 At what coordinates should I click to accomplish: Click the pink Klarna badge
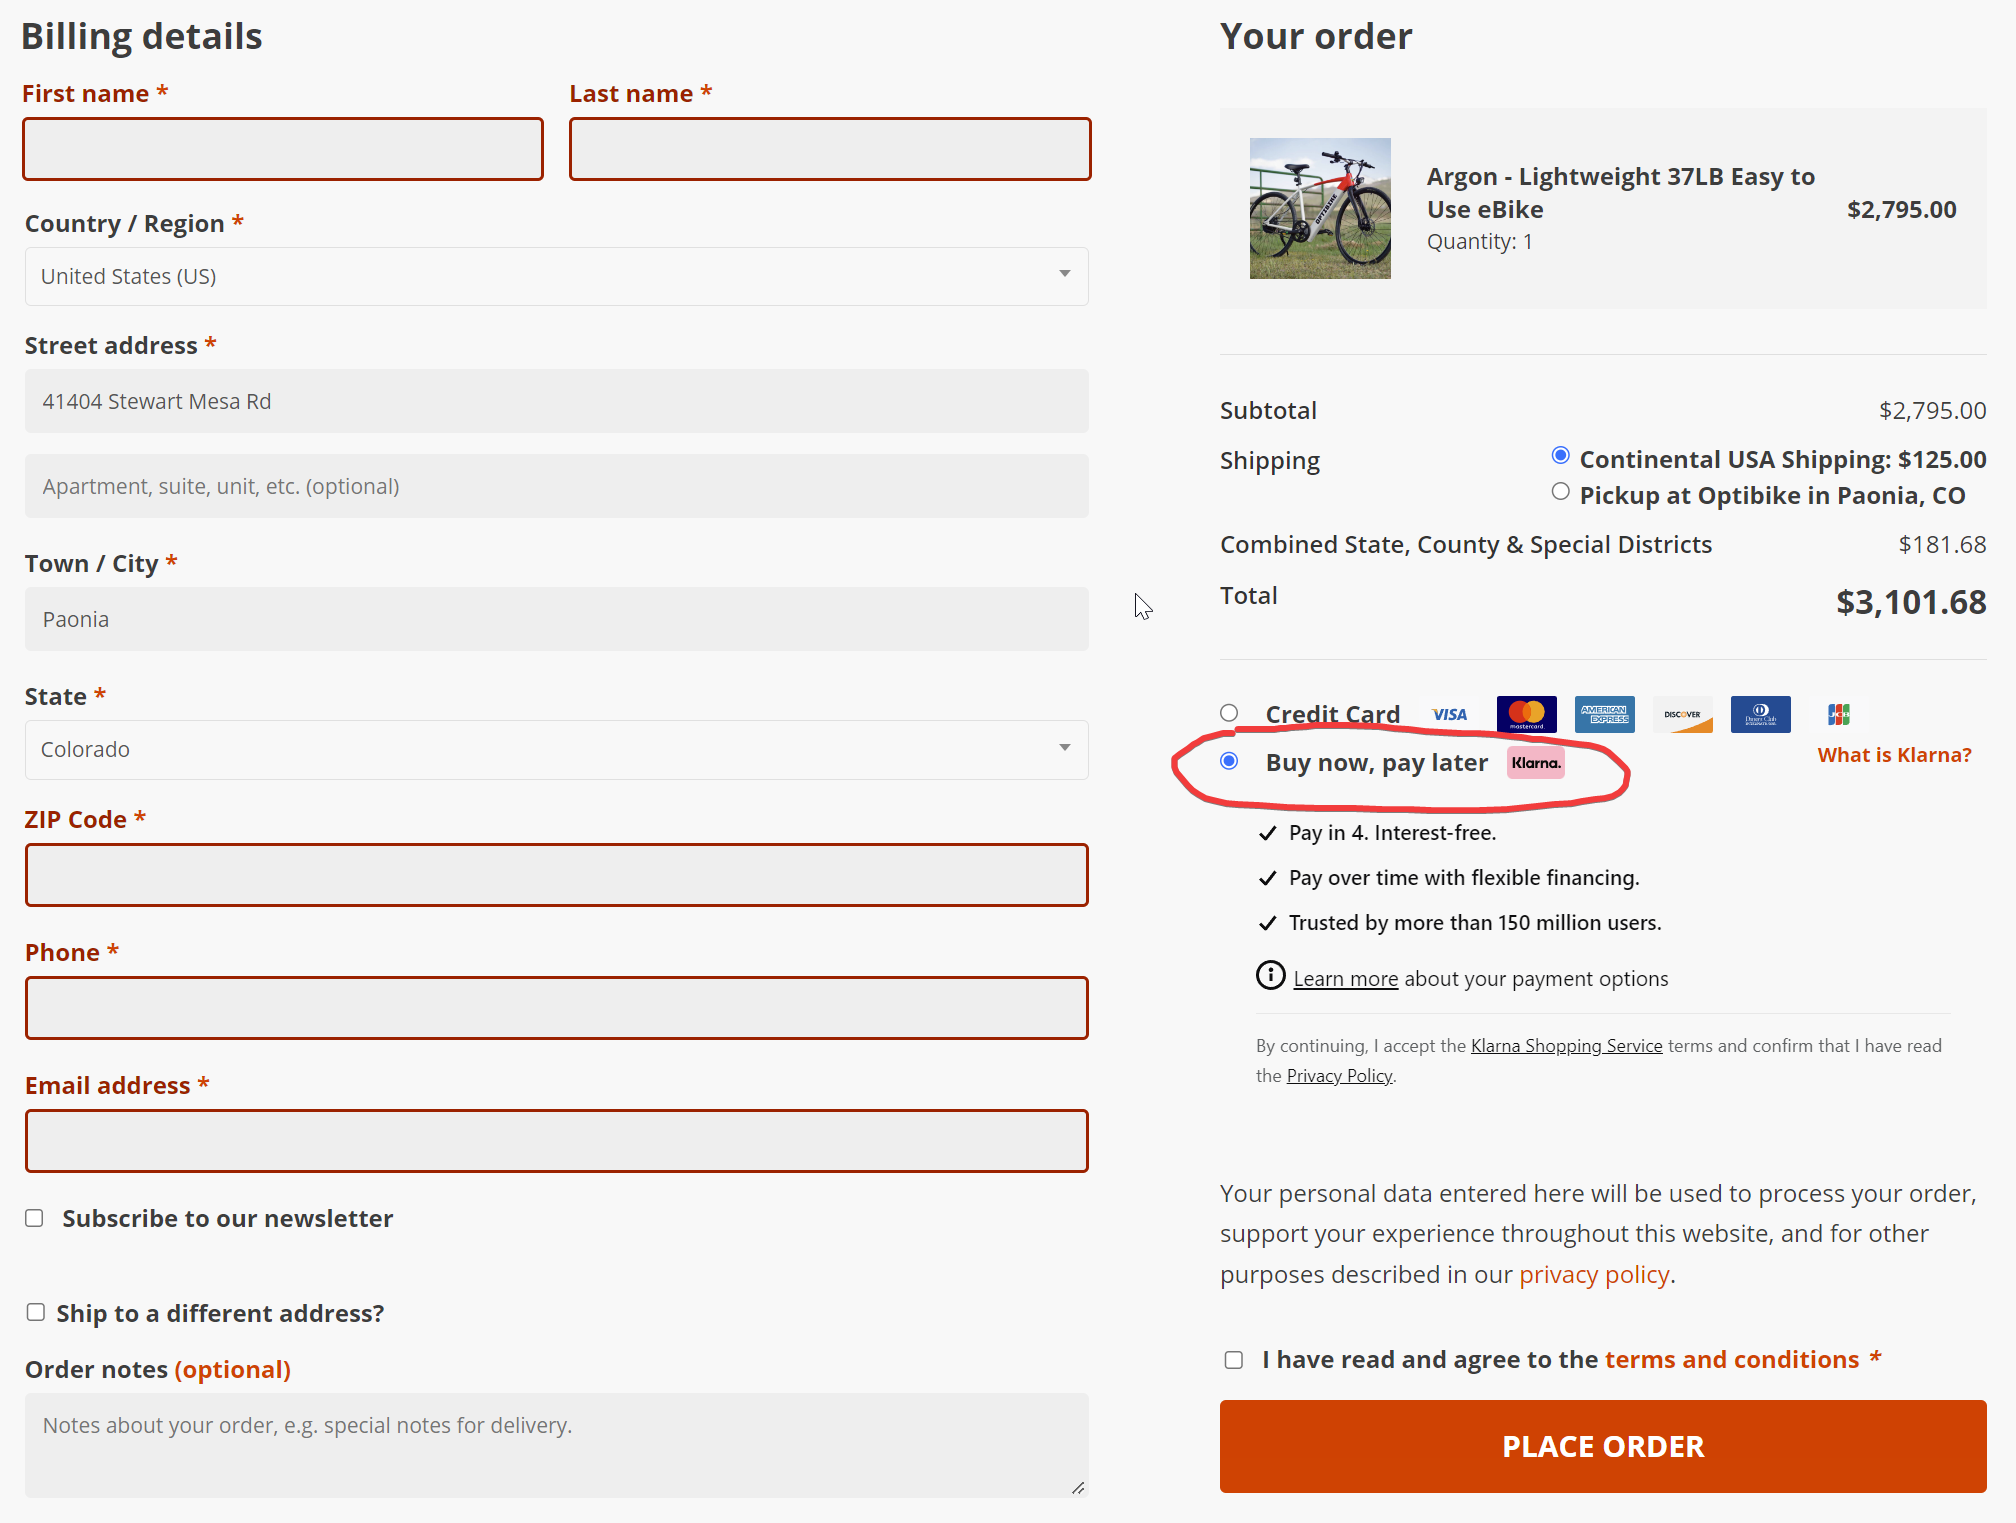(x=1535, y=763)
